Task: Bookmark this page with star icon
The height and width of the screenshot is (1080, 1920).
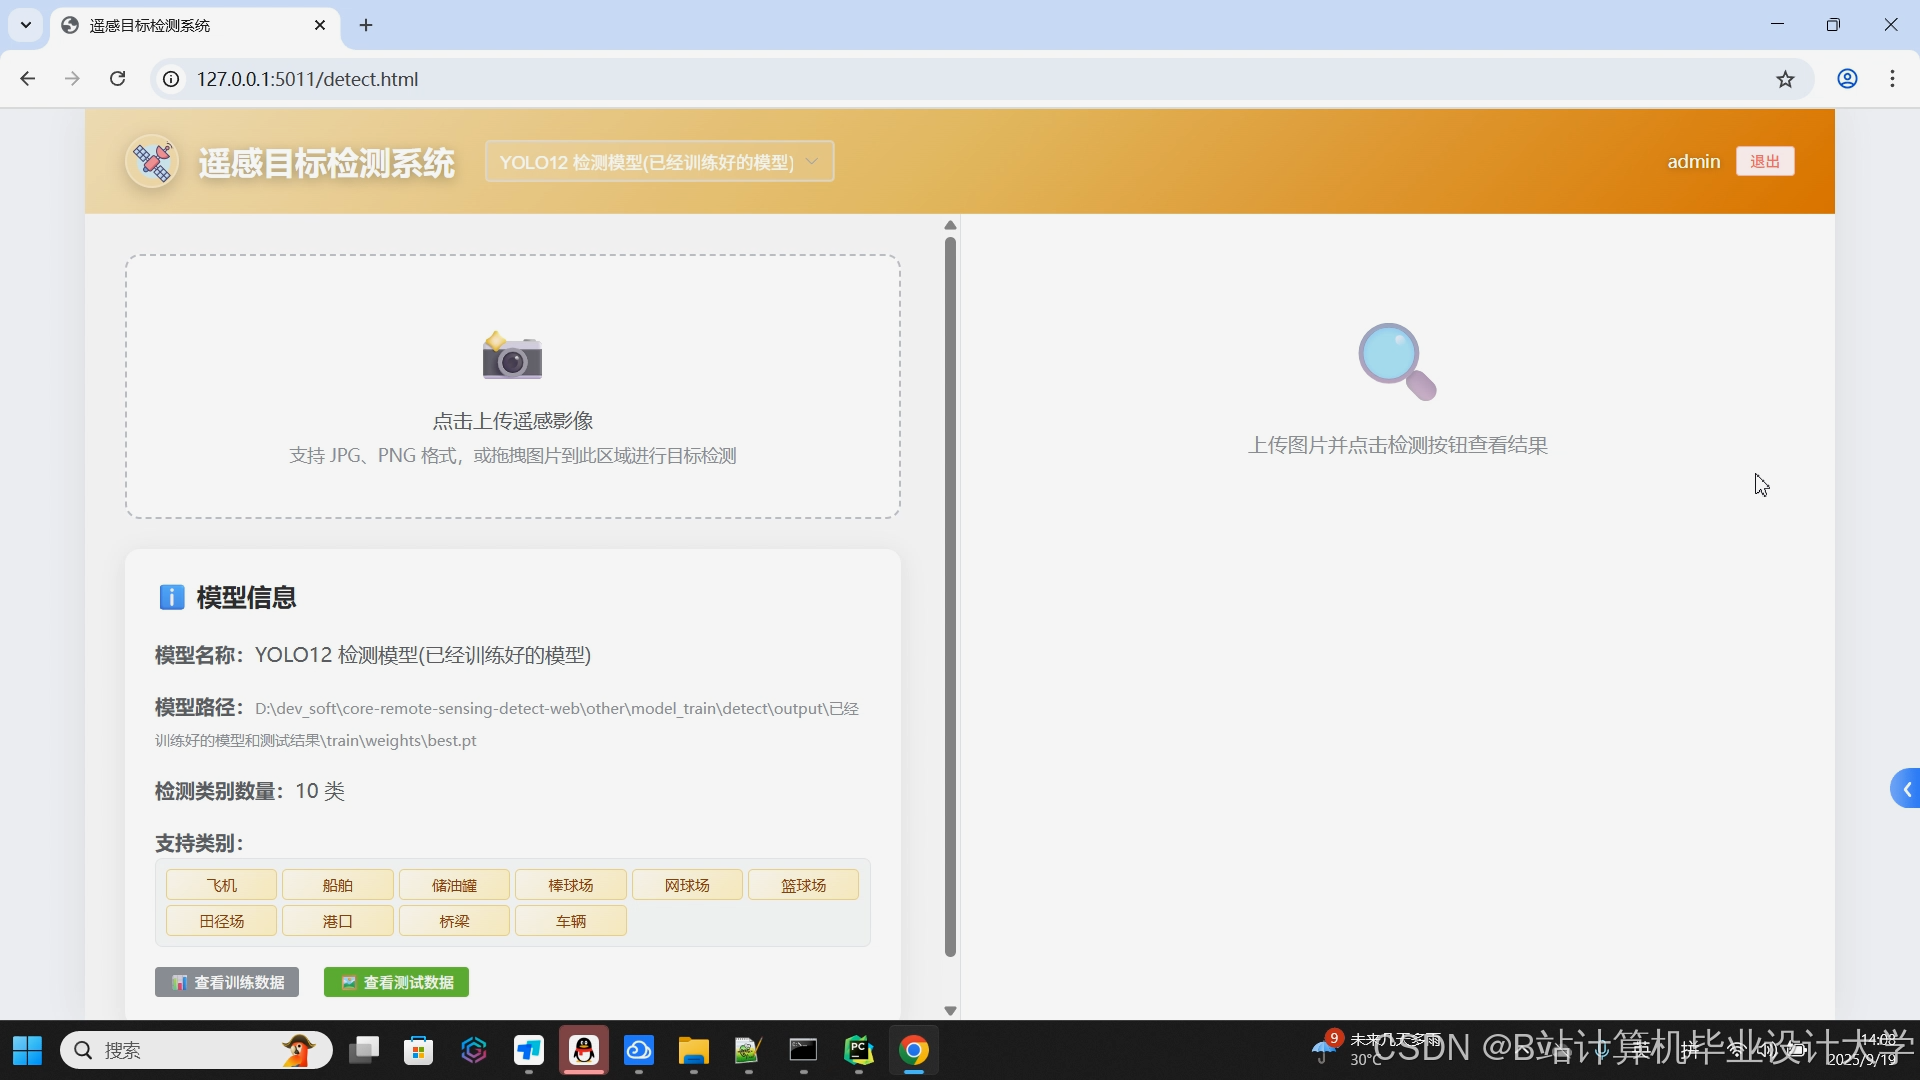Action: (1785, 79)
